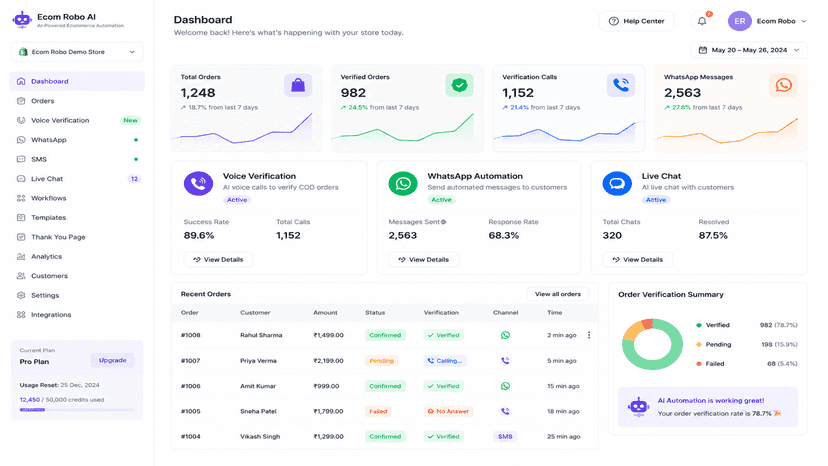Click the Failed status for order #1005
The height and width of the screenshot is (466, 828).
(x=378, y=411)
